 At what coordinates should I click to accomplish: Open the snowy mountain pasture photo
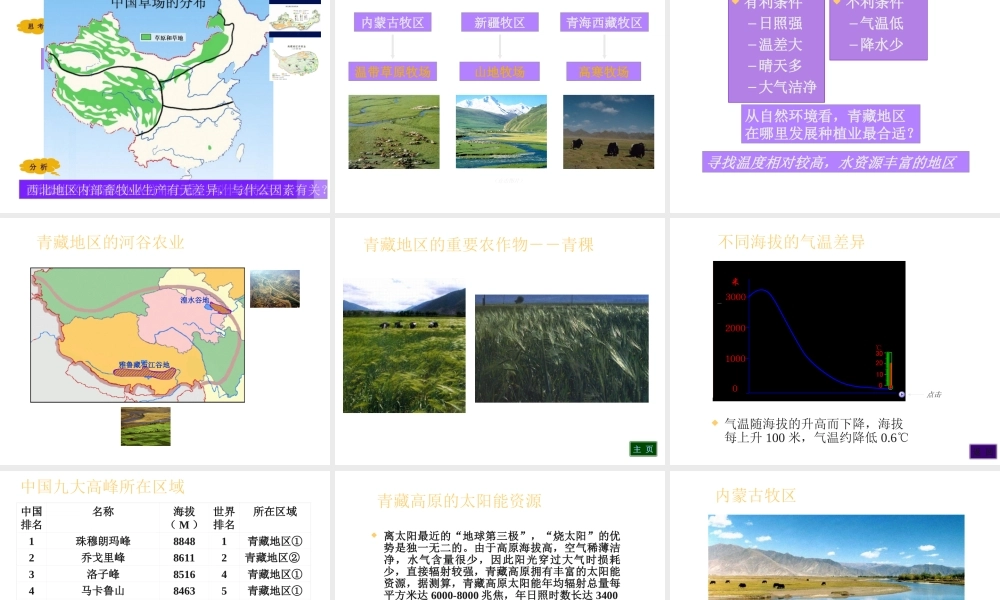click(x=501, y=132)
